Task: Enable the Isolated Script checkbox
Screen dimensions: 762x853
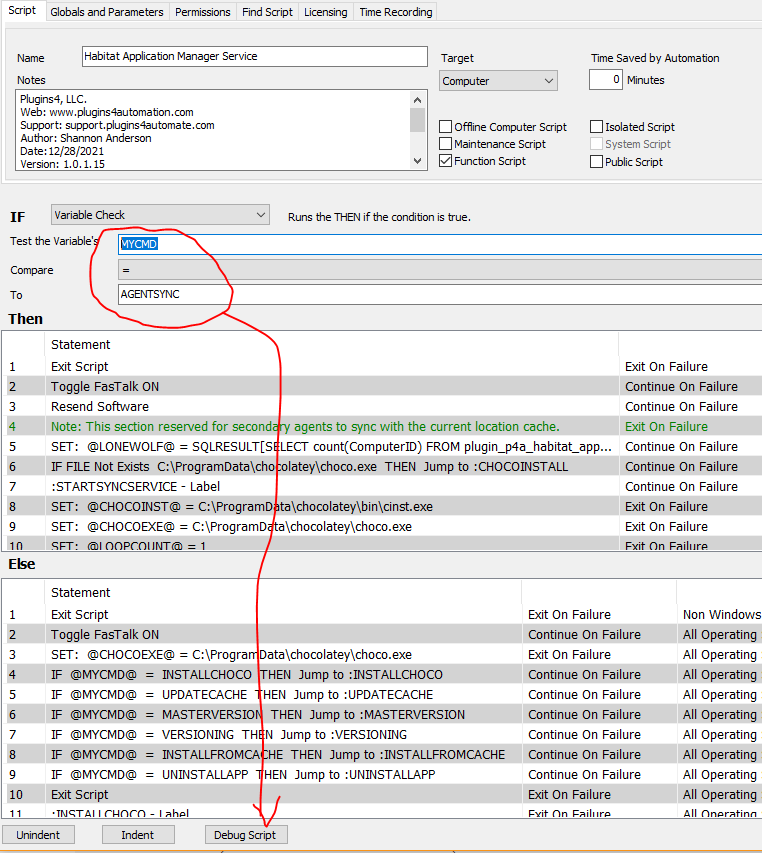Action: point(597,127)
